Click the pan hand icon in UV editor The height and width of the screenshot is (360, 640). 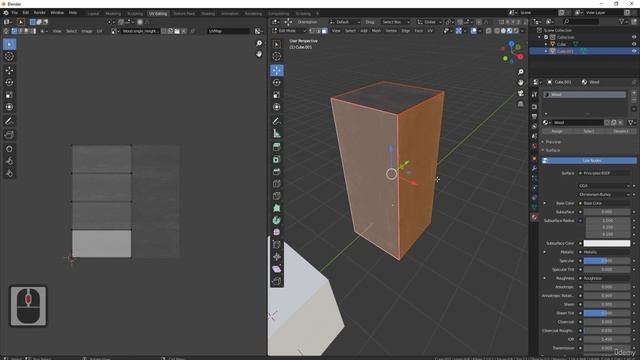click(x=259, y=54)
